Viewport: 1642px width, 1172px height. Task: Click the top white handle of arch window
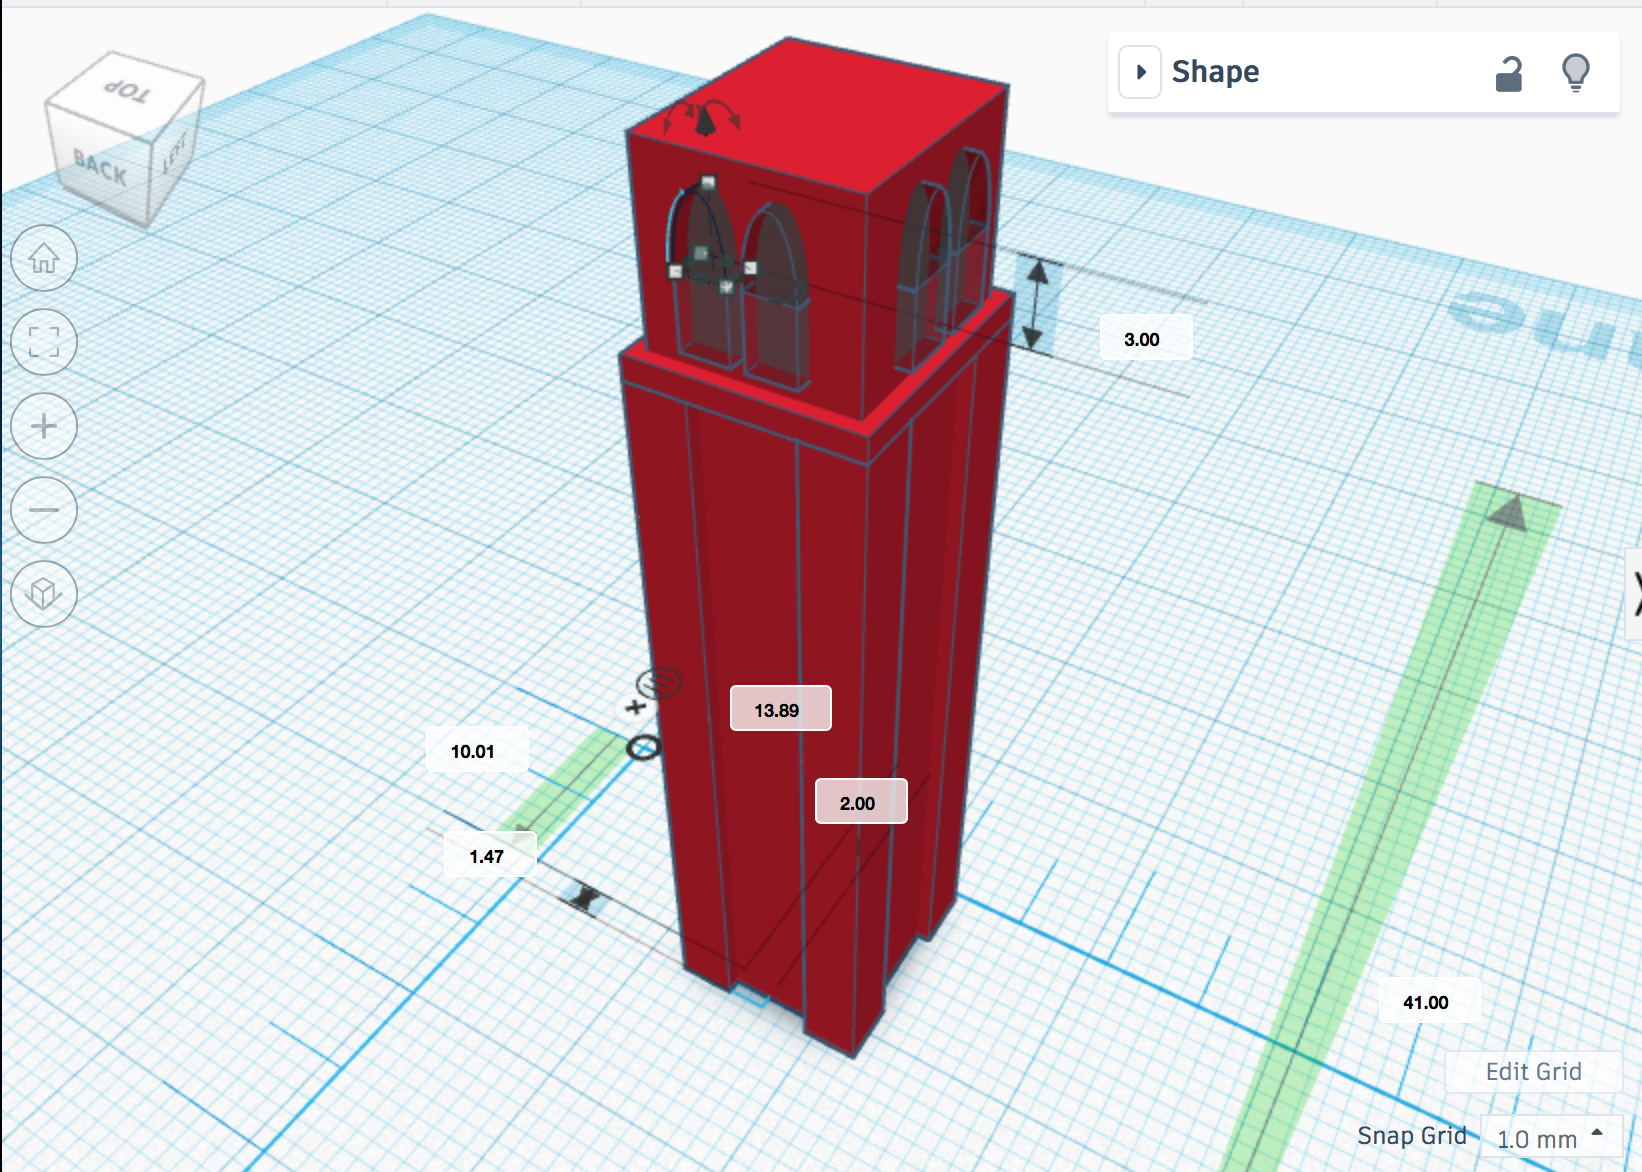(709, 183)
